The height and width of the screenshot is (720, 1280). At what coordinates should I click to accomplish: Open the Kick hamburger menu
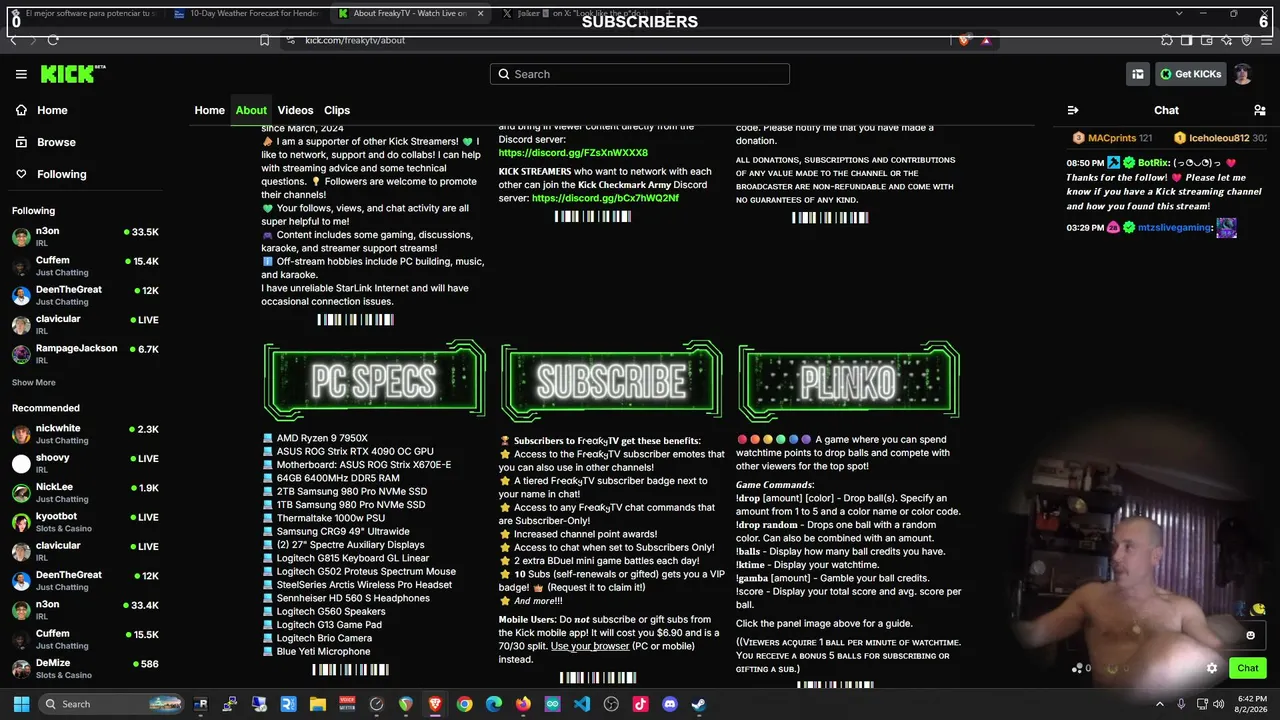[21, 74]
